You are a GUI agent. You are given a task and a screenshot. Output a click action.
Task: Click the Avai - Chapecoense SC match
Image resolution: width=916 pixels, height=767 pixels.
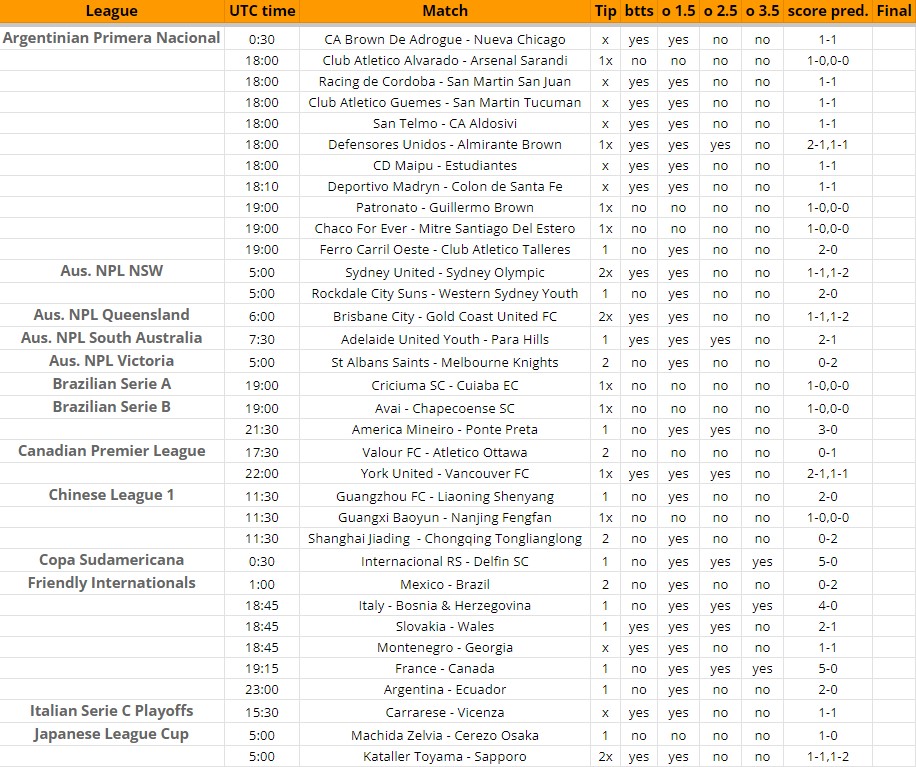[445, 409]
